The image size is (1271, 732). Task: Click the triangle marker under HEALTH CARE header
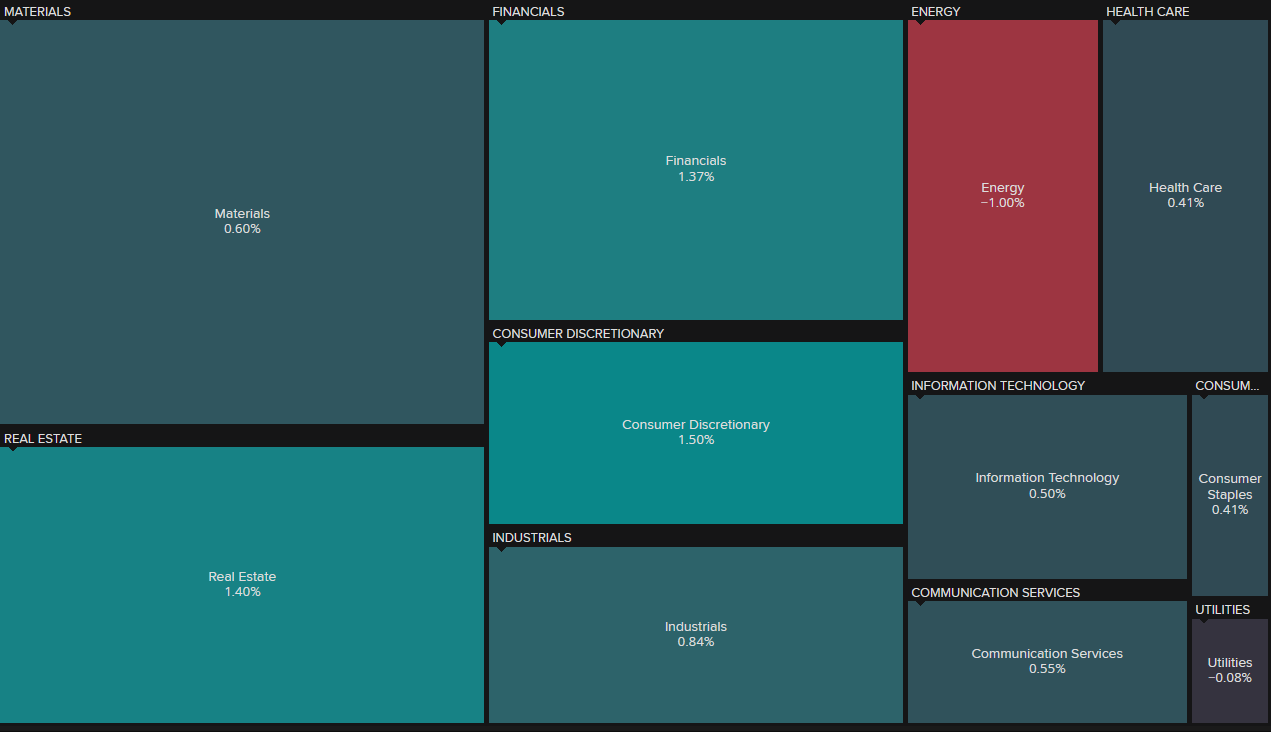pos(1116,23)
